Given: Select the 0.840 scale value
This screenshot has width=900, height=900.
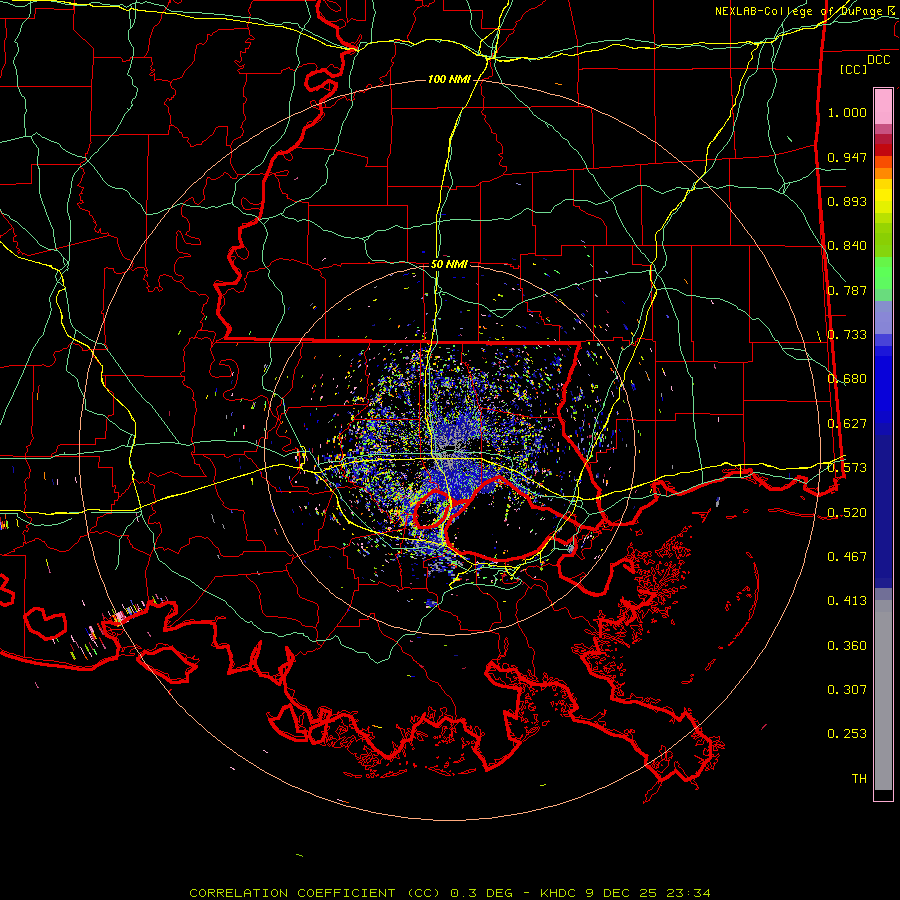Looking at the screenshot, I should [x=847, y=246].
